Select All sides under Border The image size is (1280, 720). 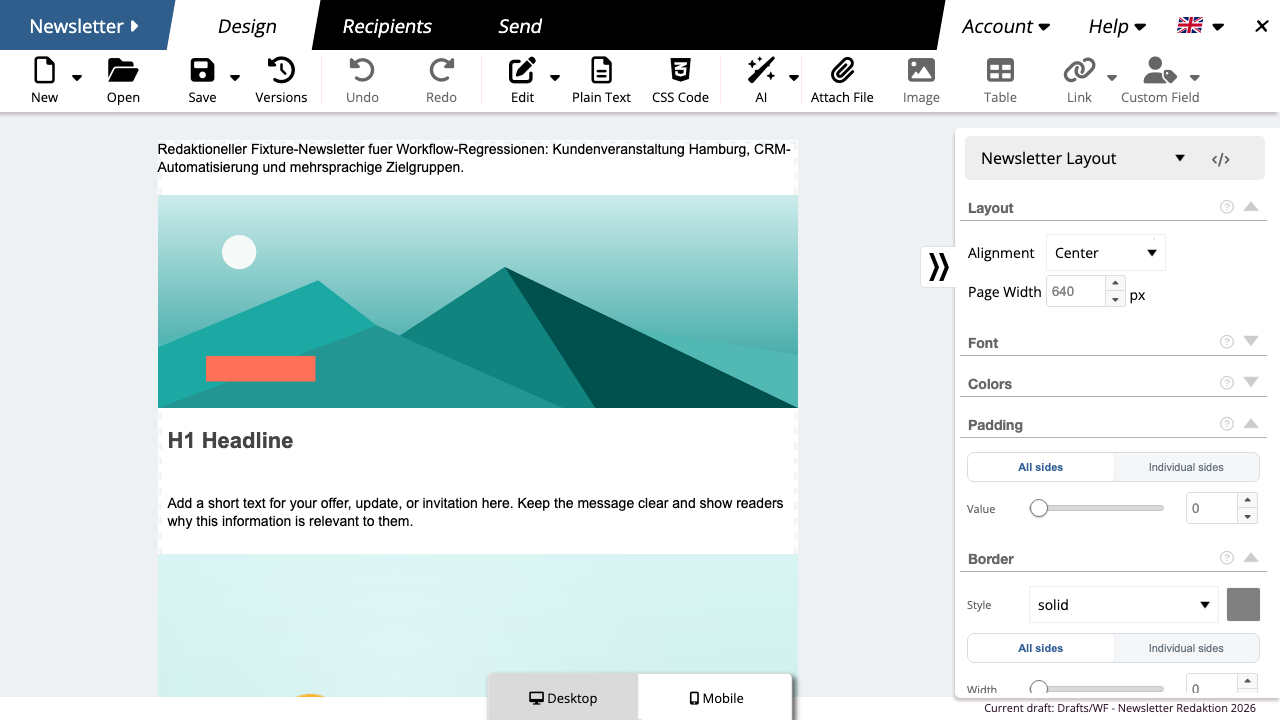point(1041,648)
